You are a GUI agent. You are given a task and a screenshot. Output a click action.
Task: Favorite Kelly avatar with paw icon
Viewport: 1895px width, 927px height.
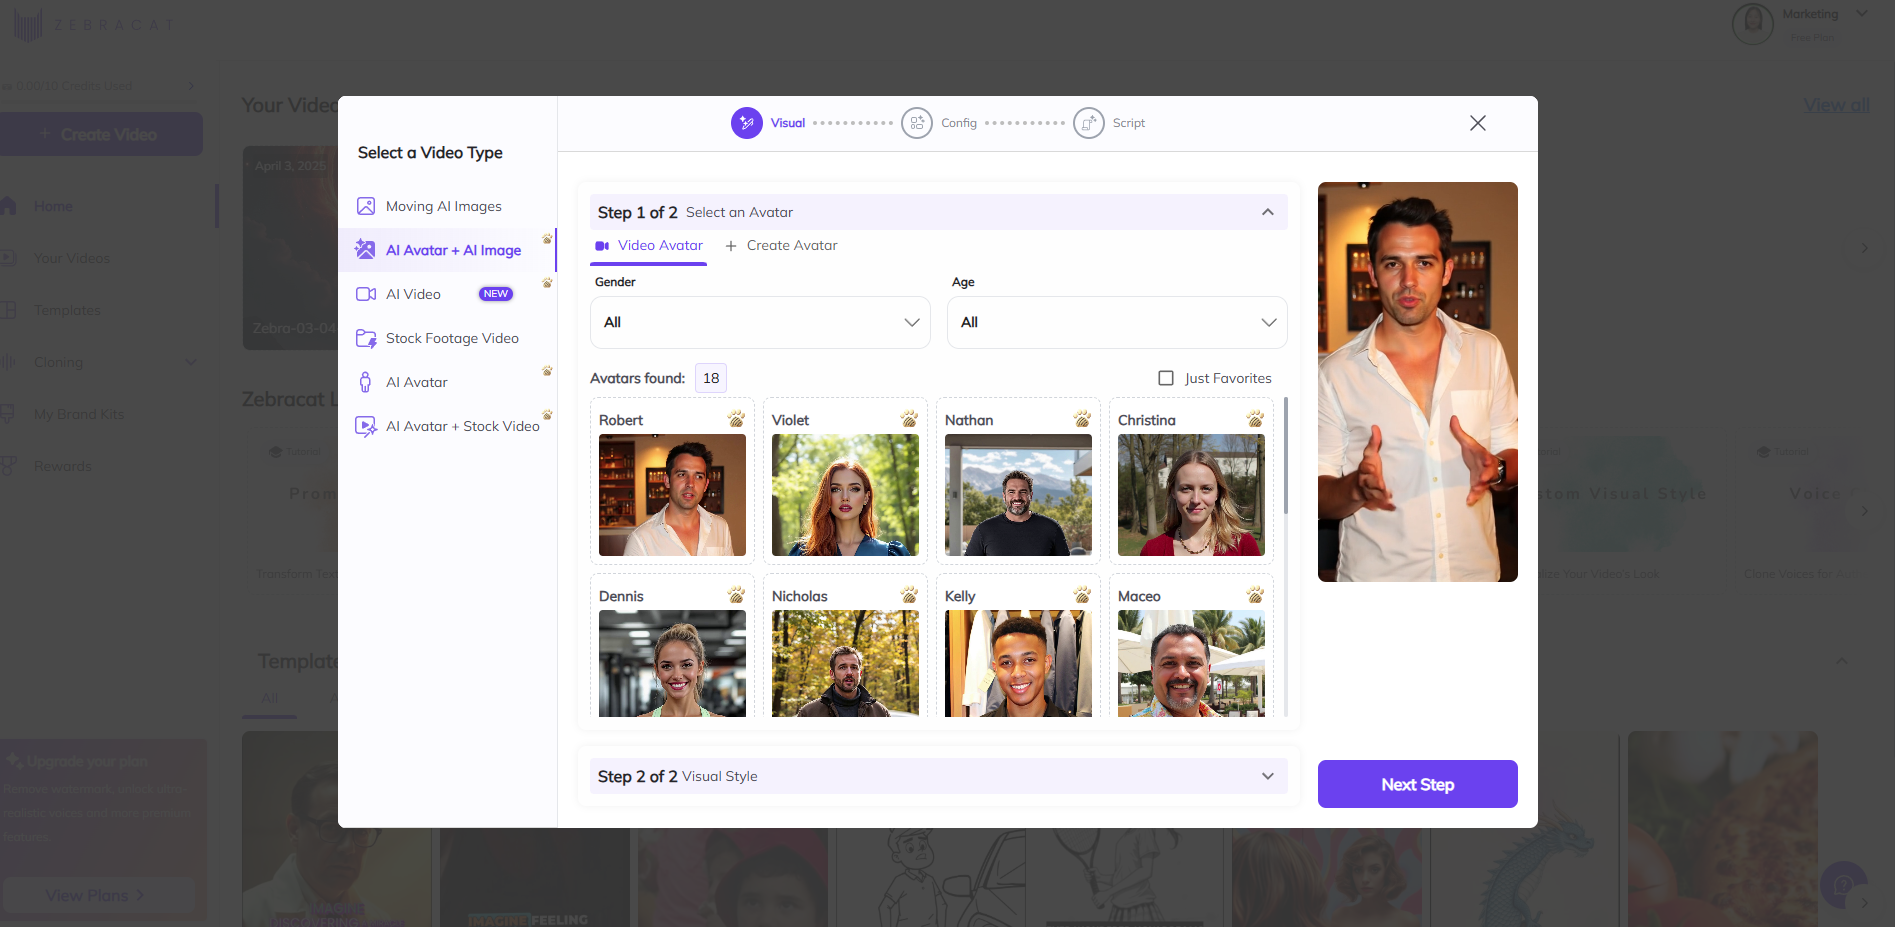[1082, 595]
